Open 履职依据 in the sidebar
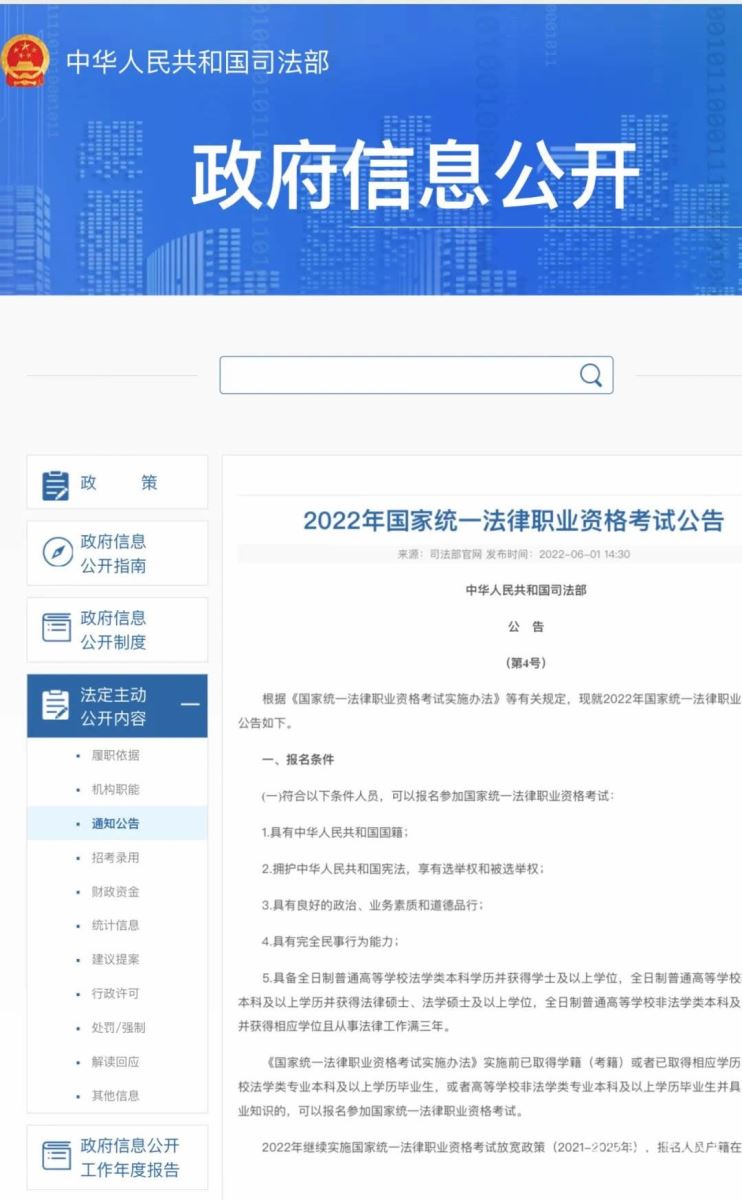This screenshot has width=742, height=1200. pos(115,755)
